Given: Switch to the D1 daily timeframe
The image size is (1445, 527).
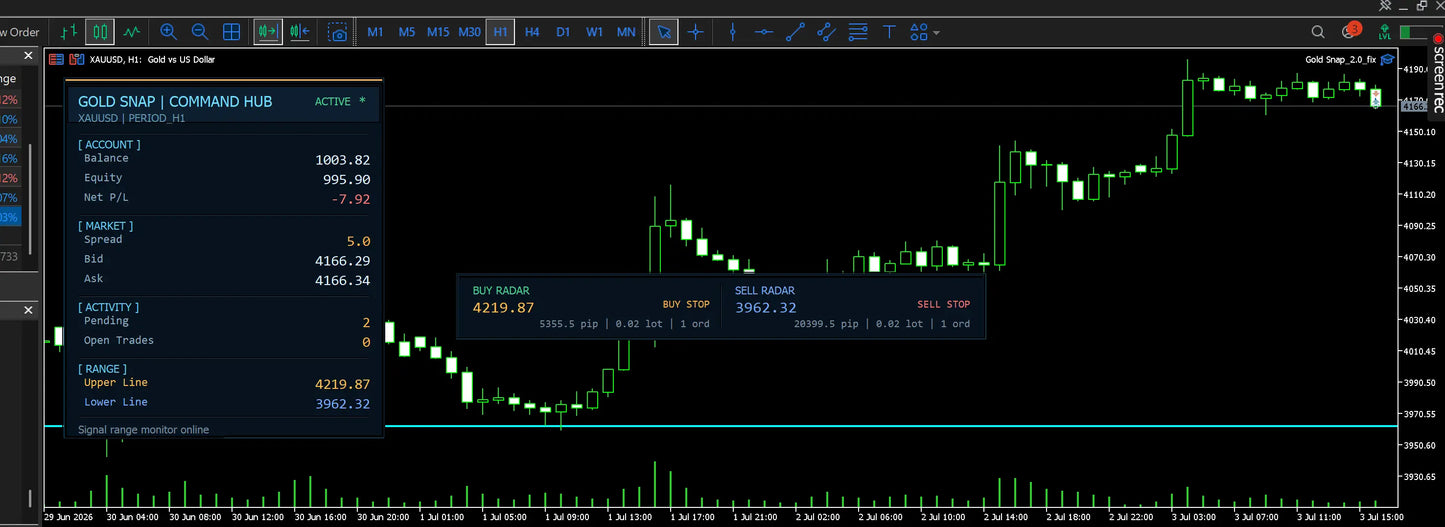Looking at the screenshot, I should coord(563,32).
